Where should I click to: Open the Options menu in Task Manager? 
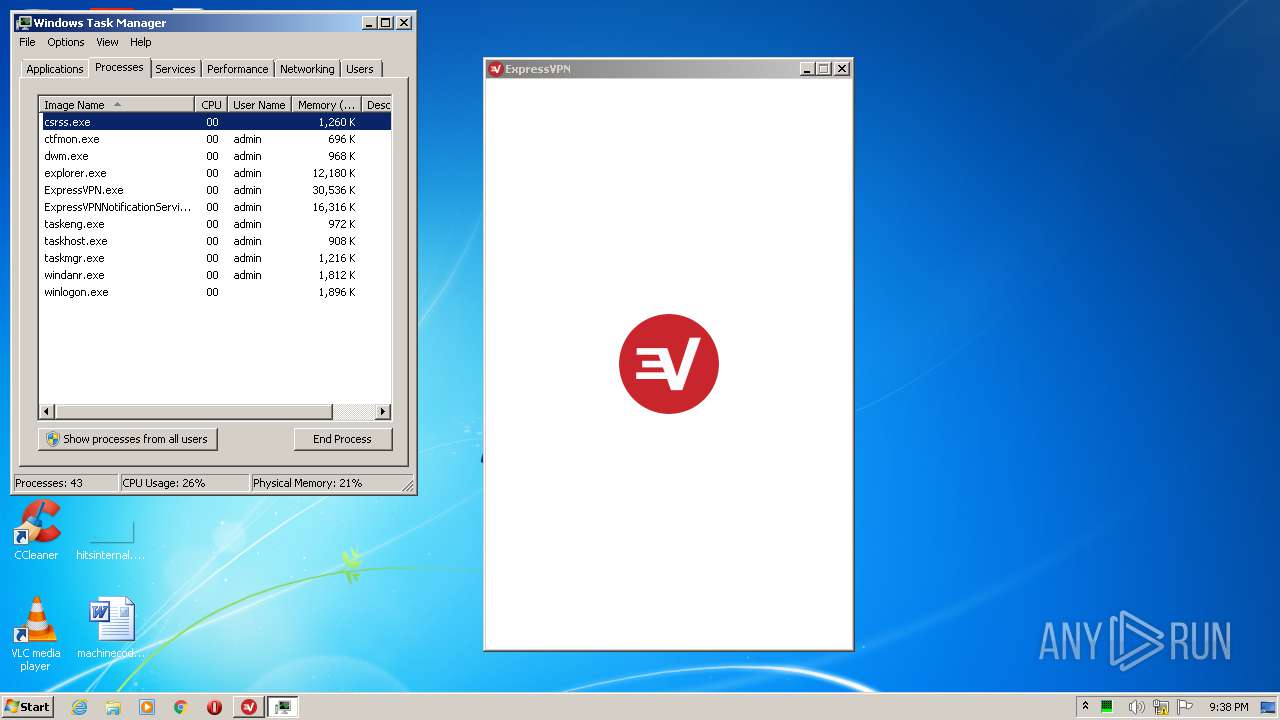66,42
